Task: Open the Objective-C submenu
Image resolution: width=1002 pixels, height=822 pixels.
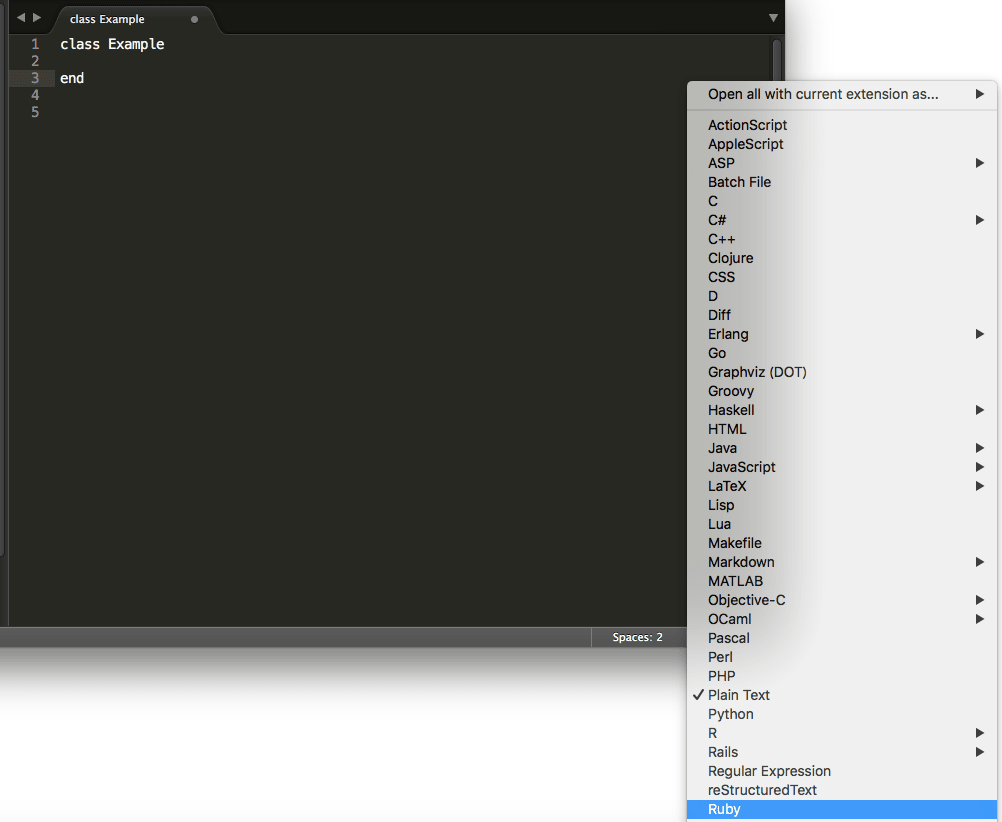Action: pyautogui.click(x=842, y=600)
